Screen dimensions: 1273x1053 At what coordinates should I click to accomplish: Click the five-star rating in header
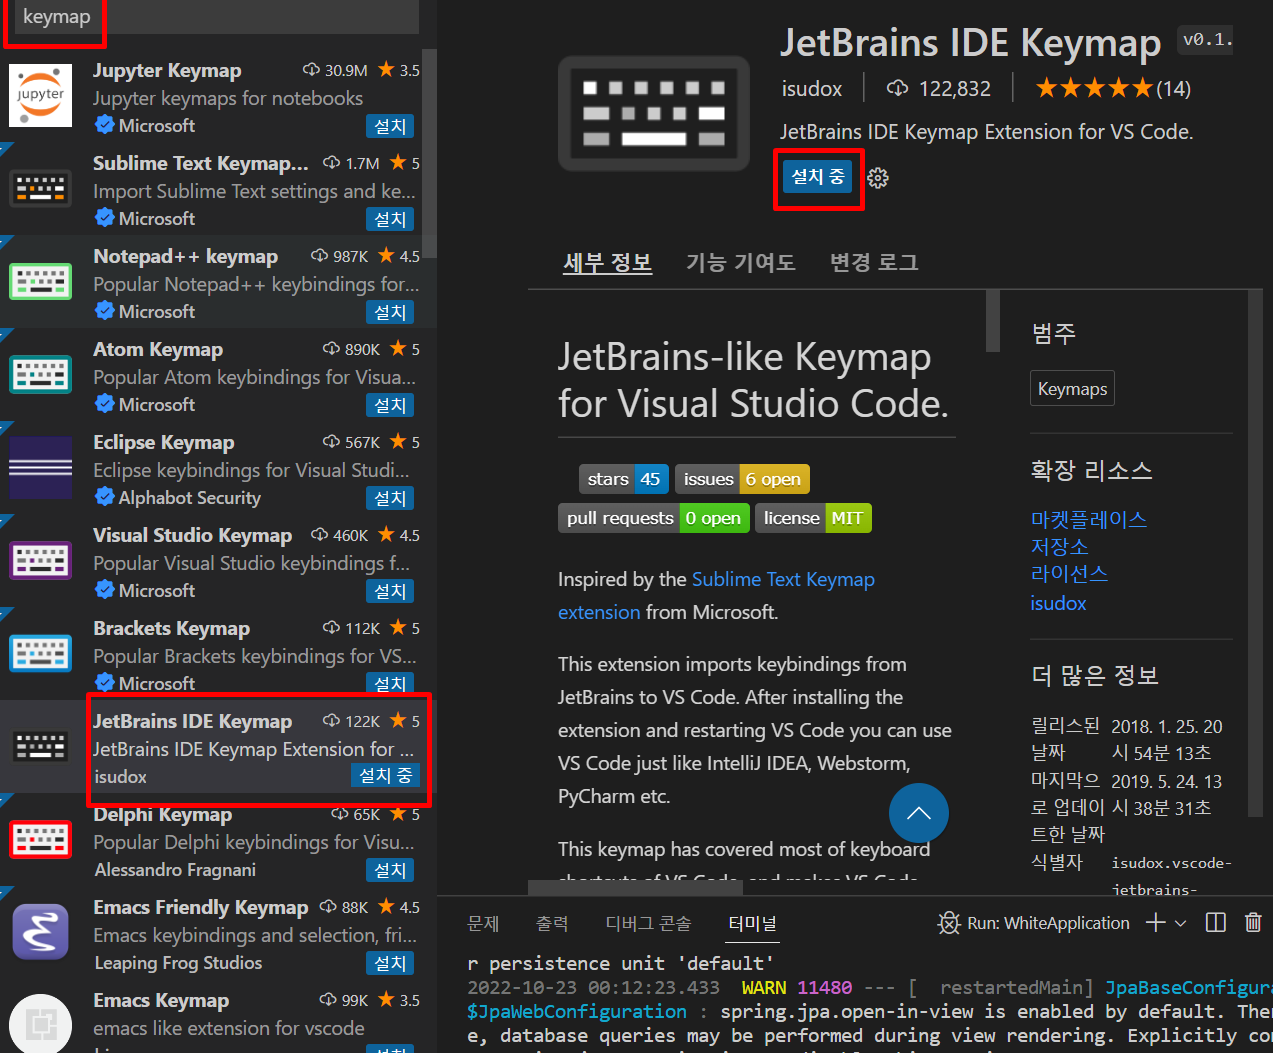click(x=1094, y=88)
